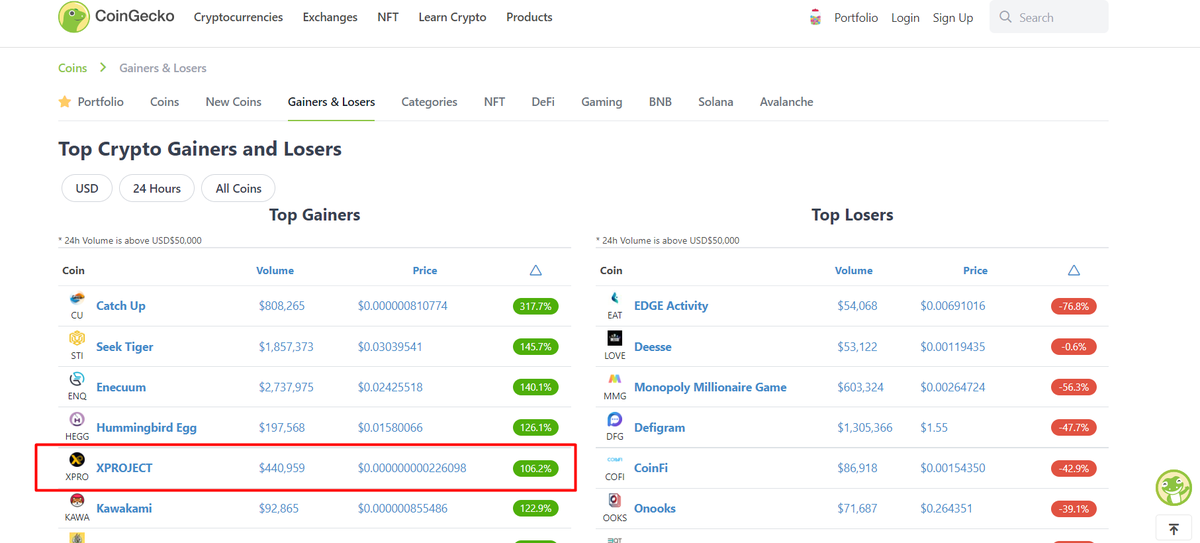This screenshot has width=1200, height=543.
Task: Open the 24 Hours timeframe dropdown
Action: click(157, 188)
